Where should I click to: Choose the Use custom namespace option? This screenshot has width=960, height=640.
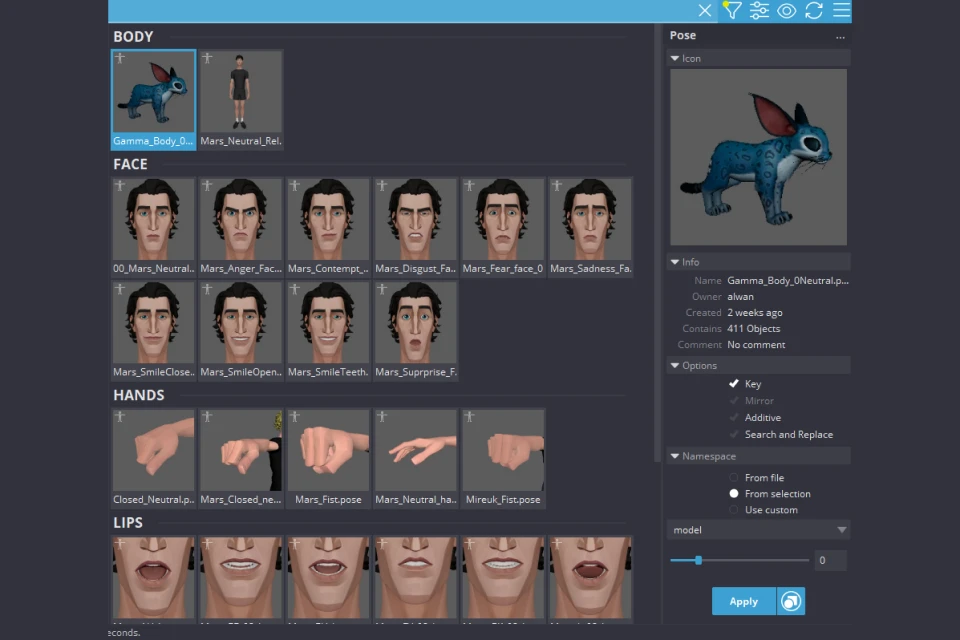click(x=734, y=510)
